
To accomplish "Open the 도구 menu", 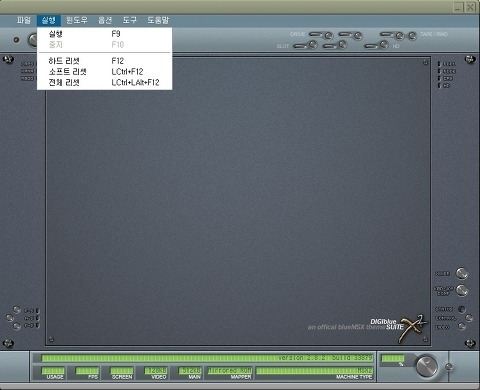I will click(130, 20).
